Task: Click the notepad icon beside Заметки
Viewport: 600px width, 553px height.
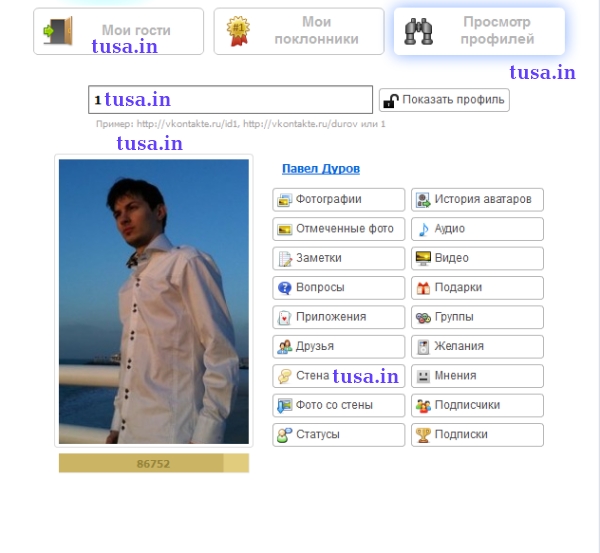Action: [285, 258]
